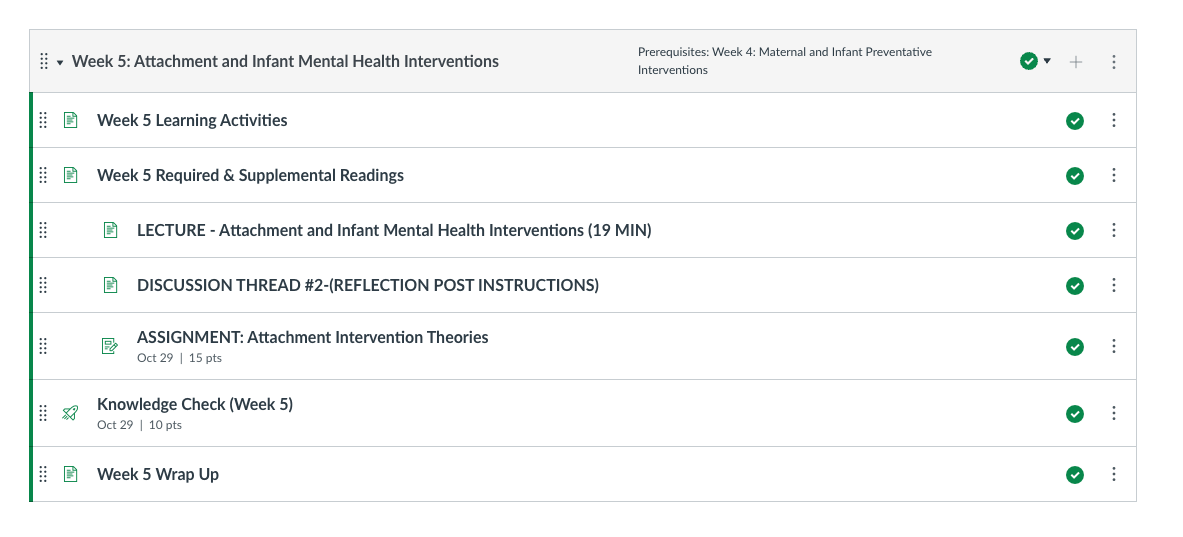
Task: Click the plus icon to add module item
Action: (x=1076, y=62)
